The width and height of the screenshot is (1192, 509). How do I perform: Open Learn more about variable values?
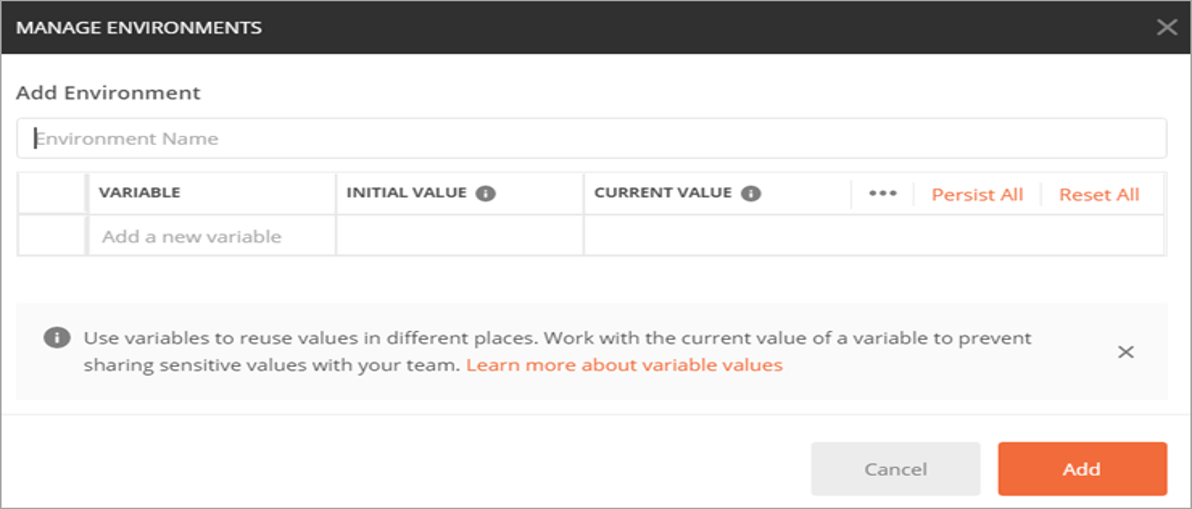(x=624, y=365)
